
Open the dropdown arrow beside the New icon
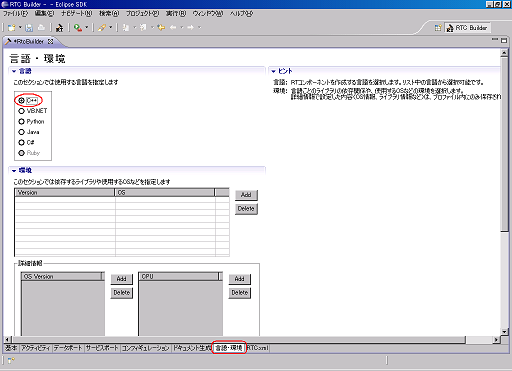pyautogui.click(x=20, y=28)
